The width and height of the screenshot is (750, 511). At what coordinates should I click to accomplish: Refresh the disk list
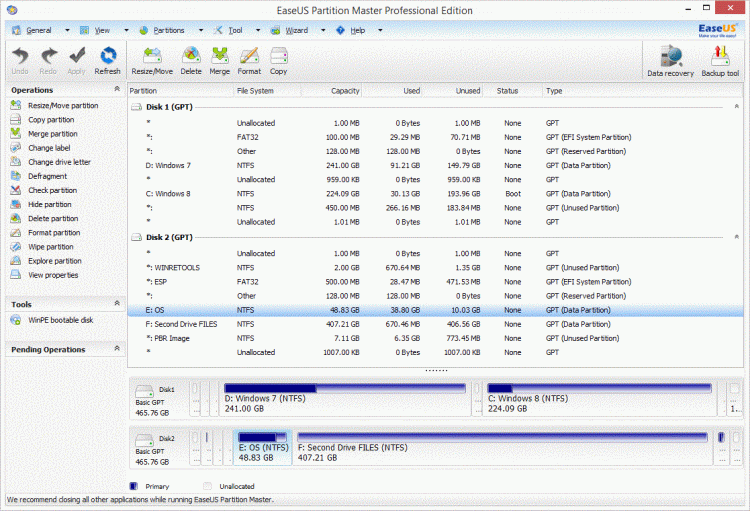(x=108, y=61)
